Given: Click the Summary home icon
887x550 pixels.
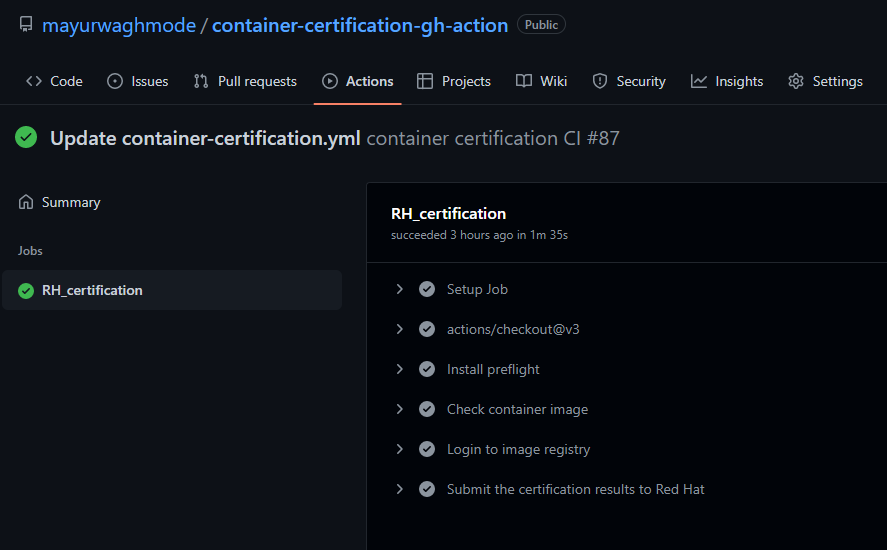Looking at the screenshot, I should (26, 202).
